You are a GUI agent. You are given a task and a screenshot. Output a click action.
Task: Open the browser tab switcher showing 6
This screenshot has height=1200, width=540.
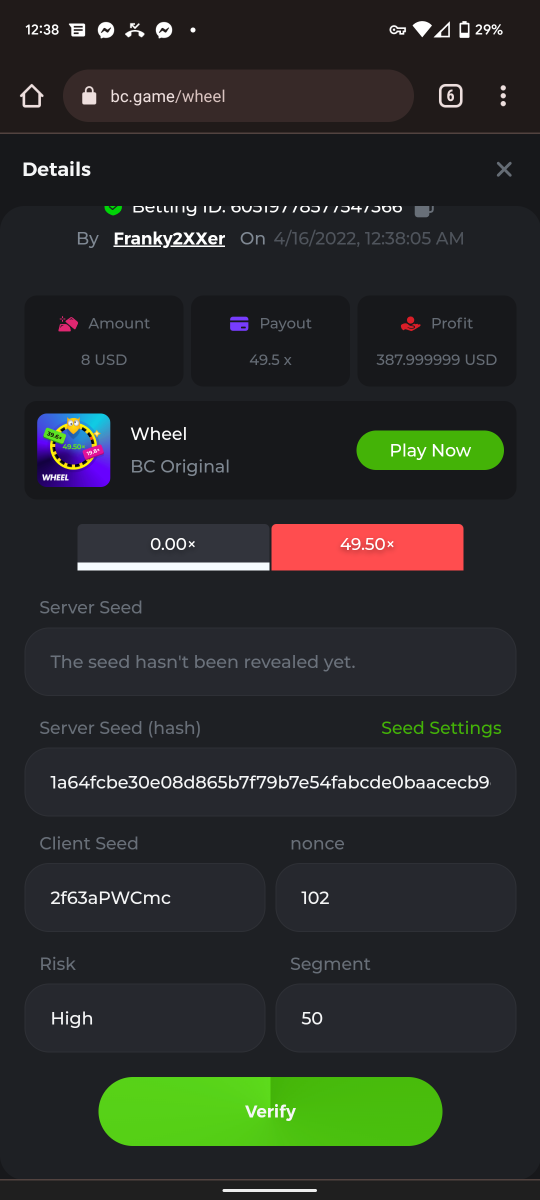pyautogui.click(x=450, y=96)
